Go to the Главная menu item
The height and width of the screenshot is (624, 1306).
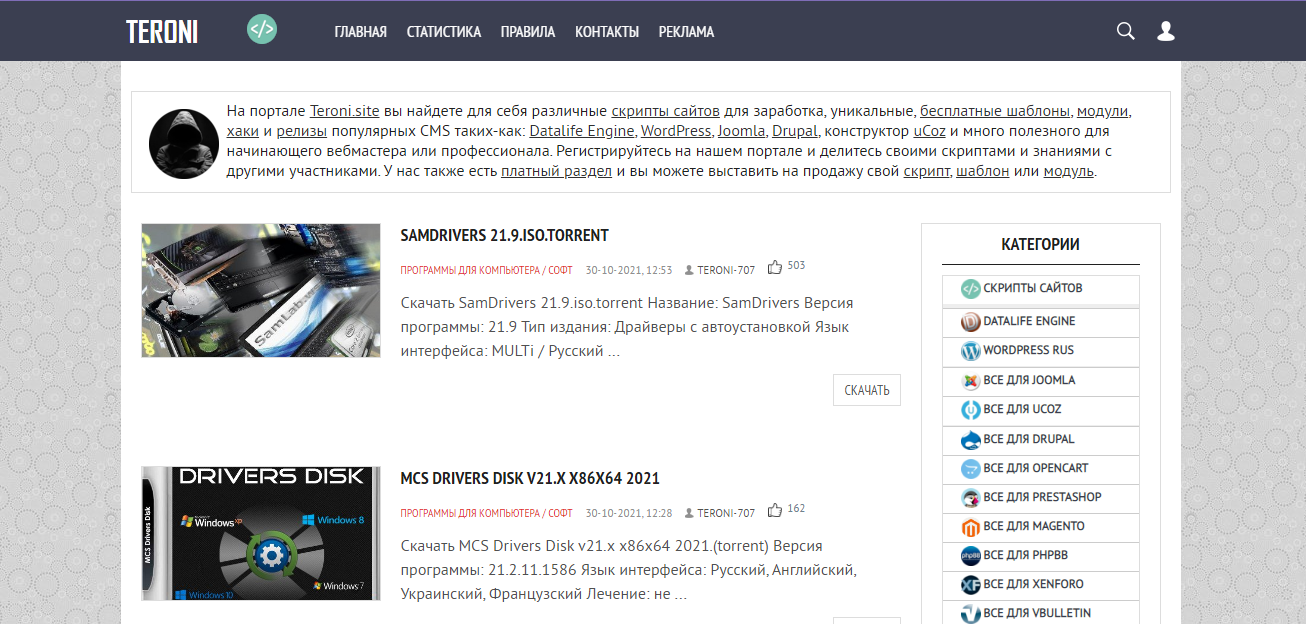tap(360, 32)
